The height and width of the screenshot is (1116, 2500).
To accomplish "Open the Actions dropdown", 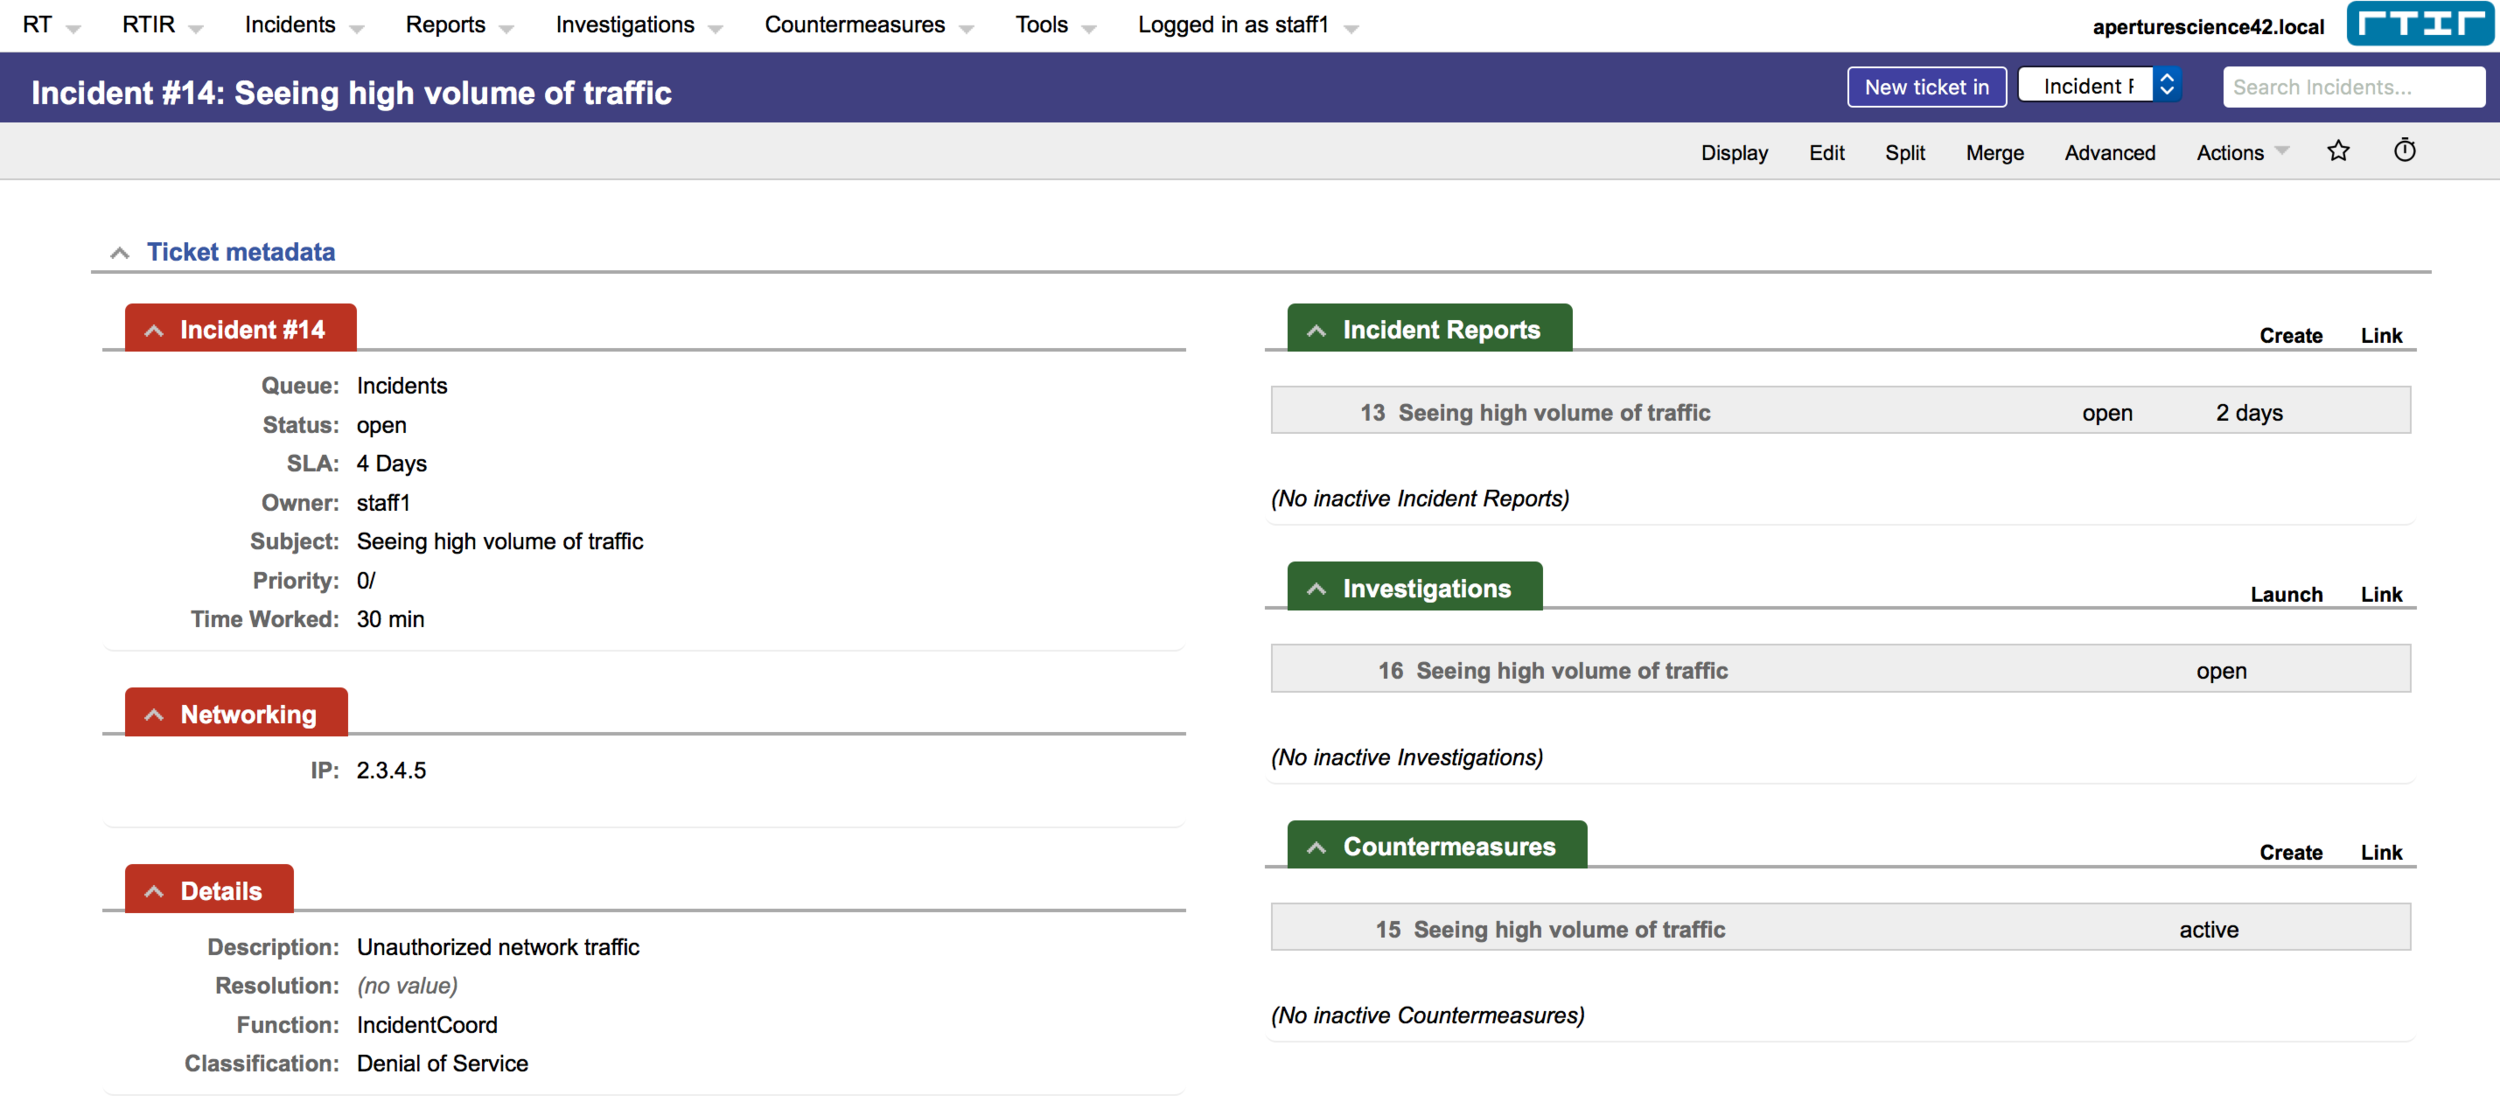I will click(2232, 152).
